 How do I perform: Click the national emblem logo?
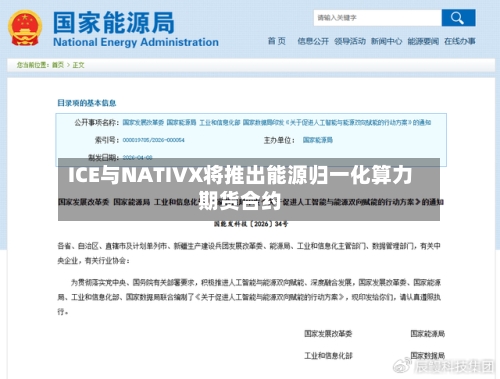click(25, 28)
